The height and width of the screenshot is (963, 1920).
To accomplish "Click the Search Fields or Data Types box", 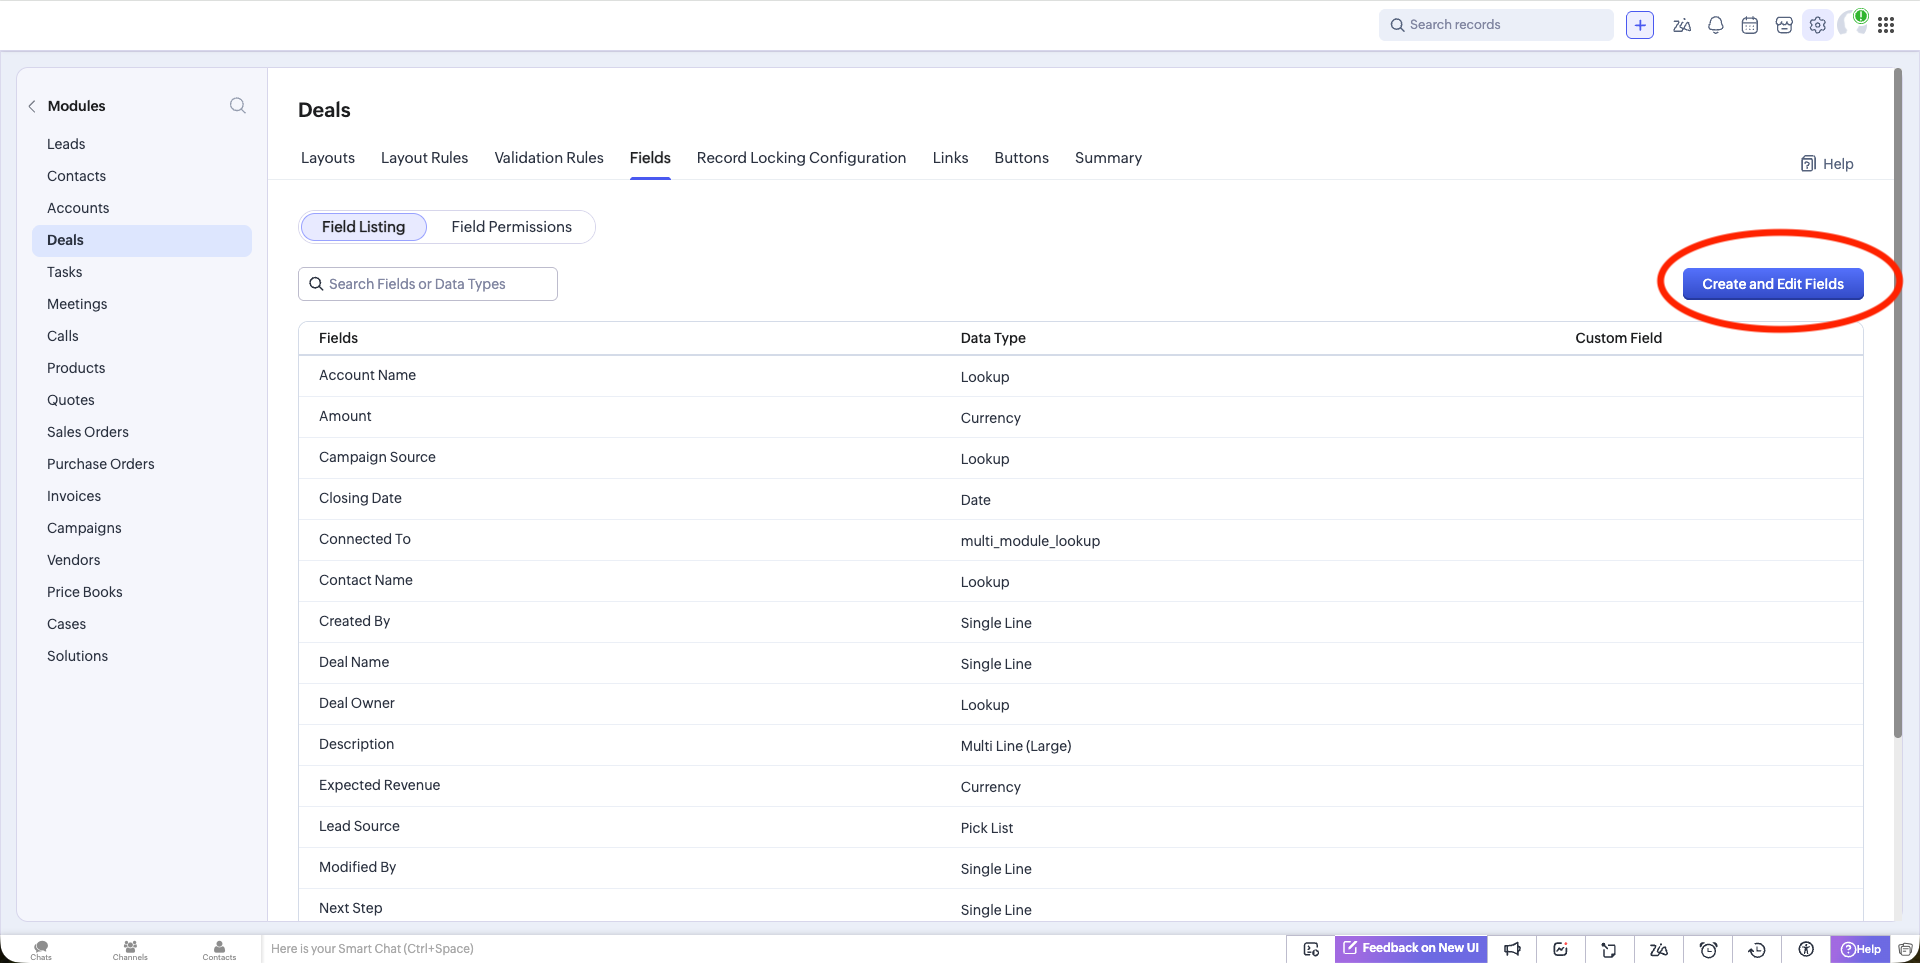I will coord(428,284).
